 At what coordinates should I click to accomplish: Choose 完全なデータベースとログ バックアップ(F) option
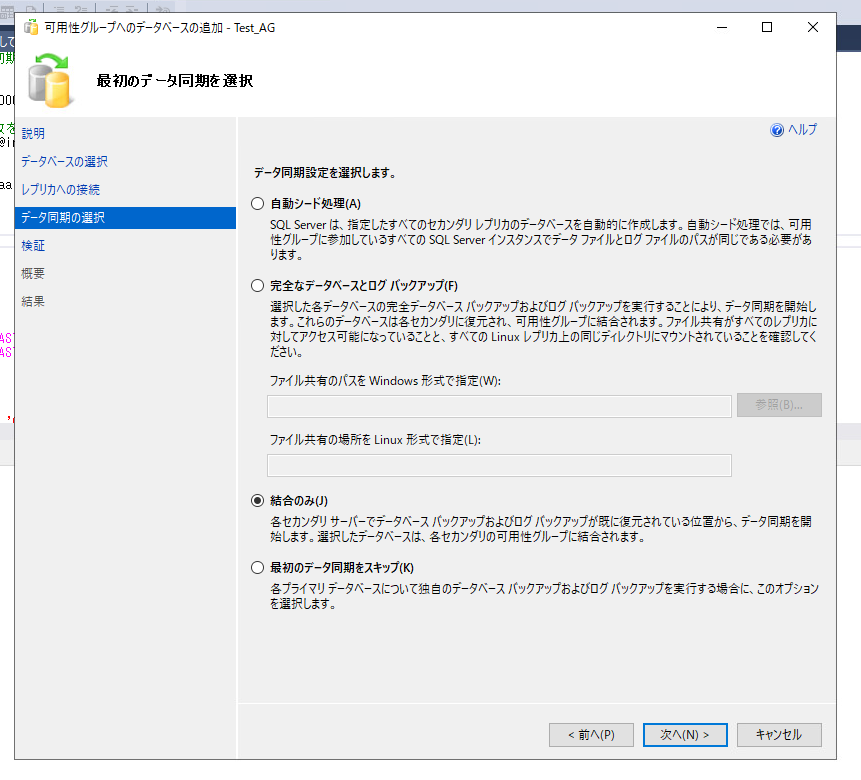[x=258, y=286]
